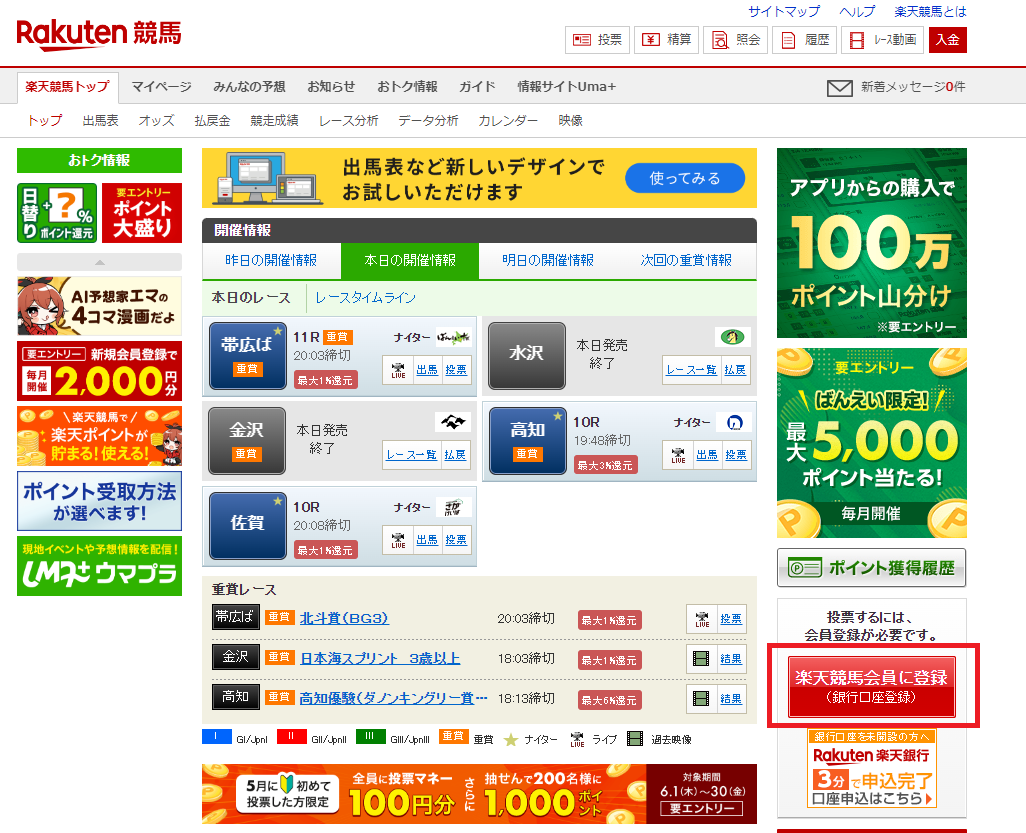Open the レース動画 race video button
The width and height of the screenshot is (1026, 833).
pos(883,40)
